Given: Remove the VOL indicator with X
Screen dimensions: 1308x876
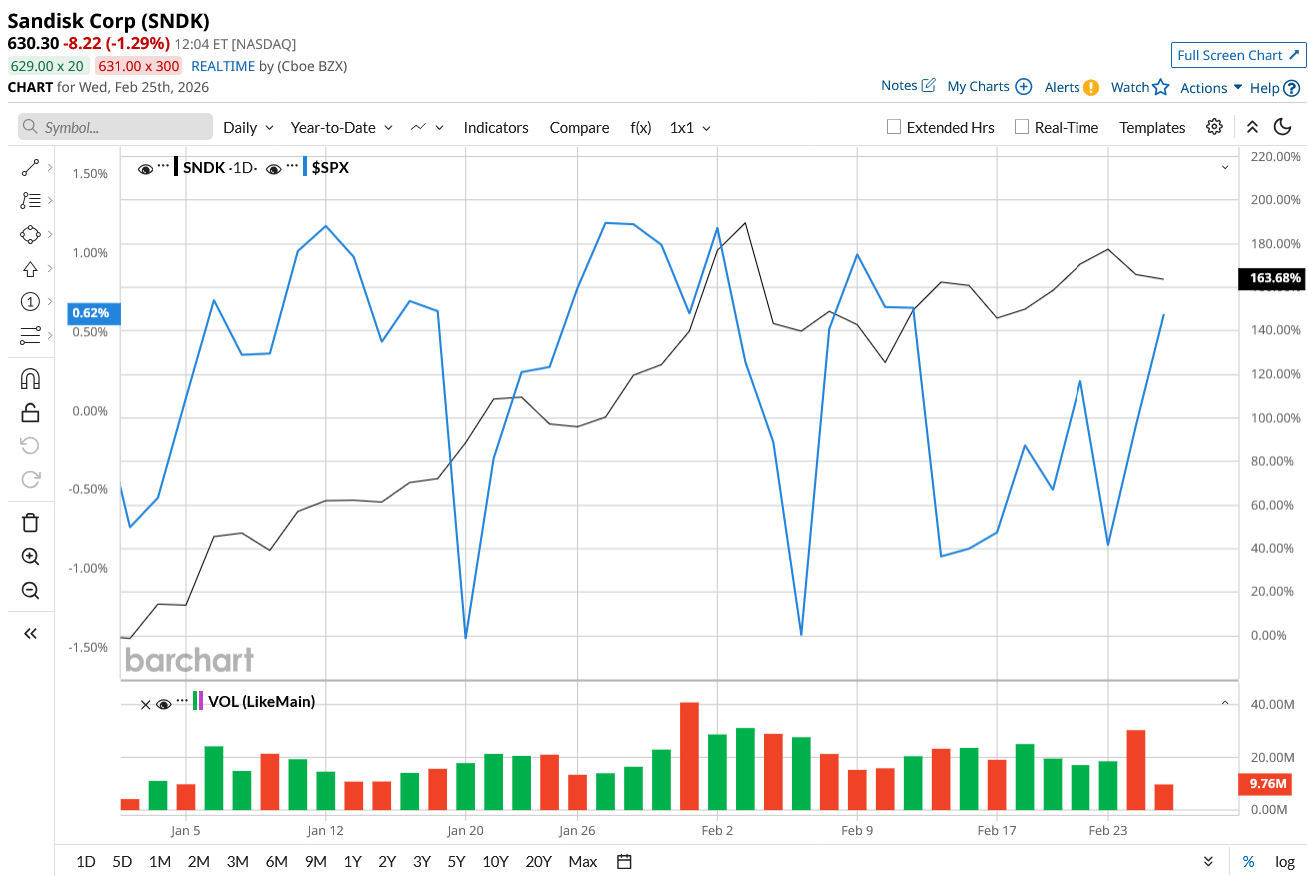Looking at the screenshot, I should point(145,704).
